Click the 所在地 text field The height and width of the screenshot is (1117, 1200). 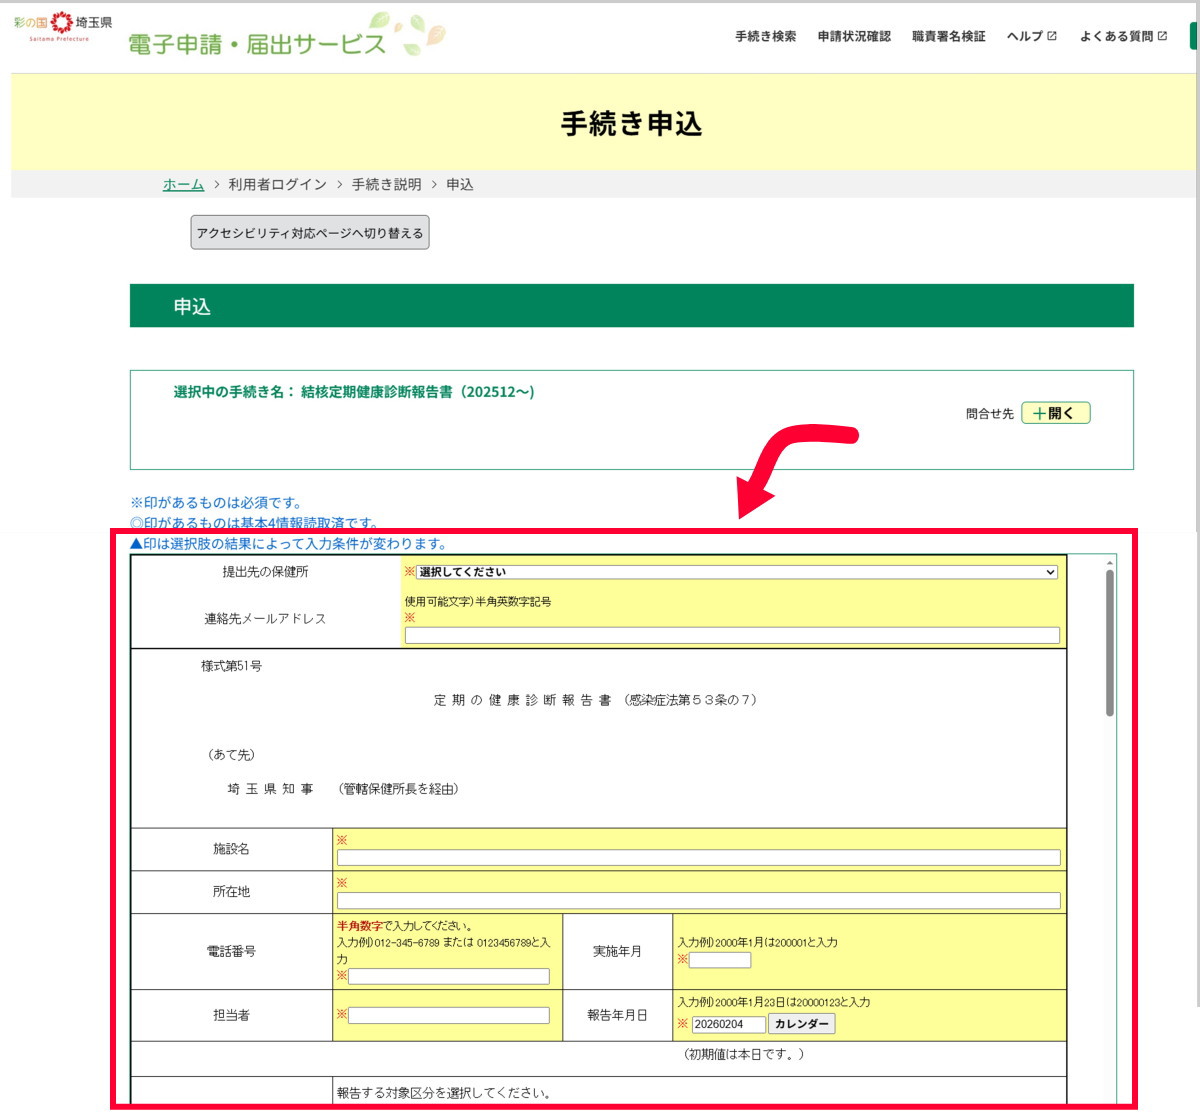(x=698, y=900)
